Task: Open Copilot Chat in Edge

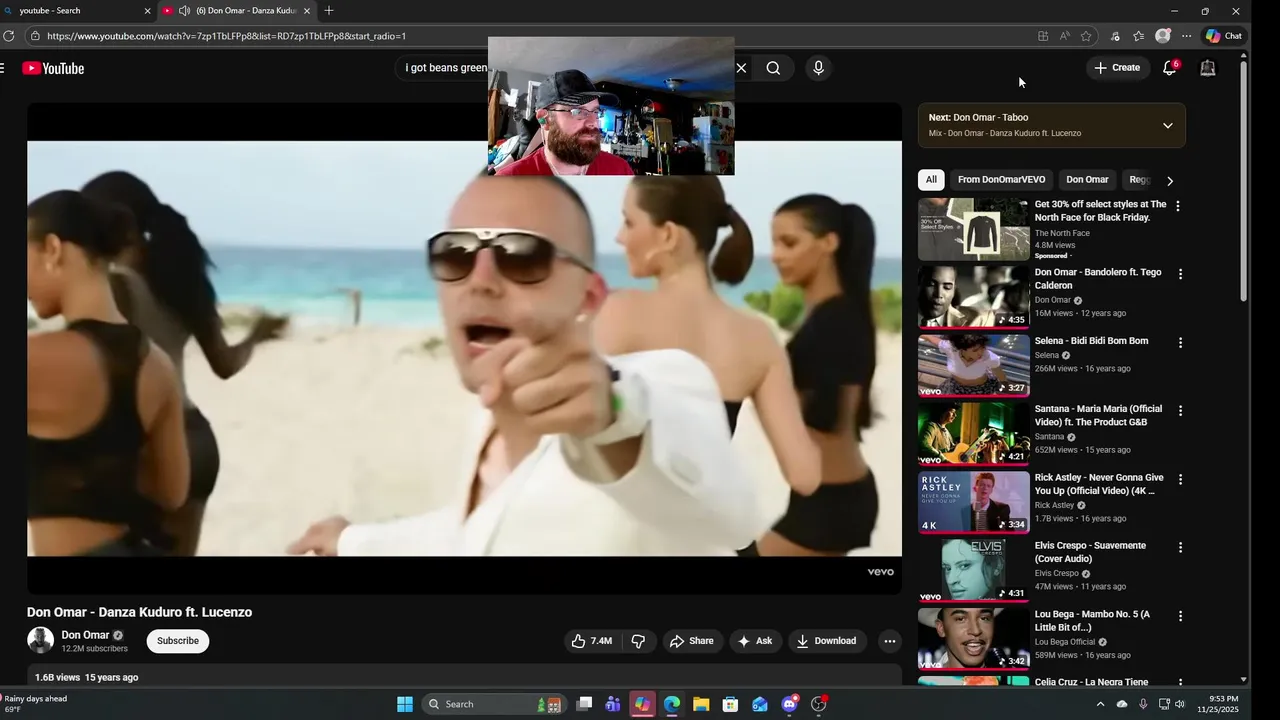Action: (1224, 36)
